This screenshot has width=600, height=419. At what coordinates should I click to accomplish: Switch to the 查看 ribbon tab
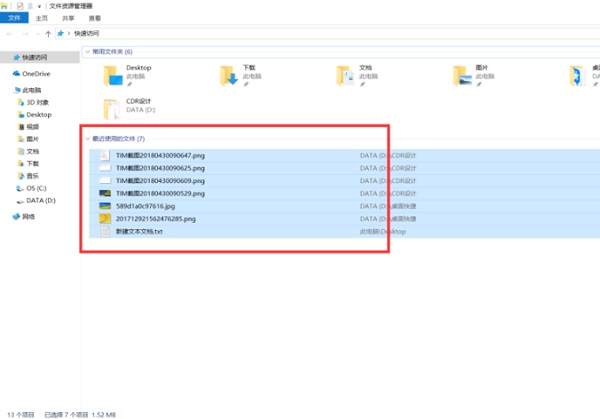point(94,18)
